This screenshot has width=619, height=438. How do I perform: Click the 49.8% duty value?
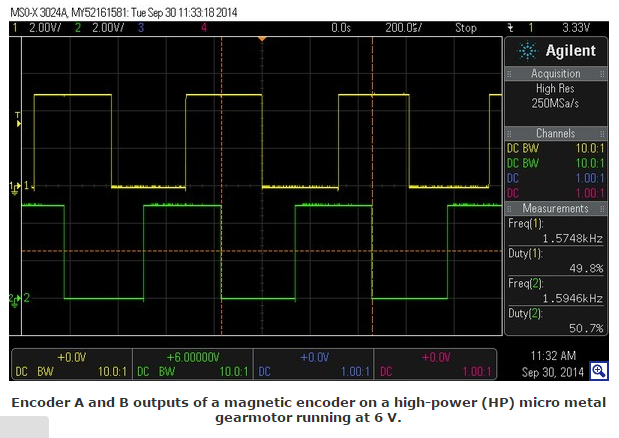586,269
